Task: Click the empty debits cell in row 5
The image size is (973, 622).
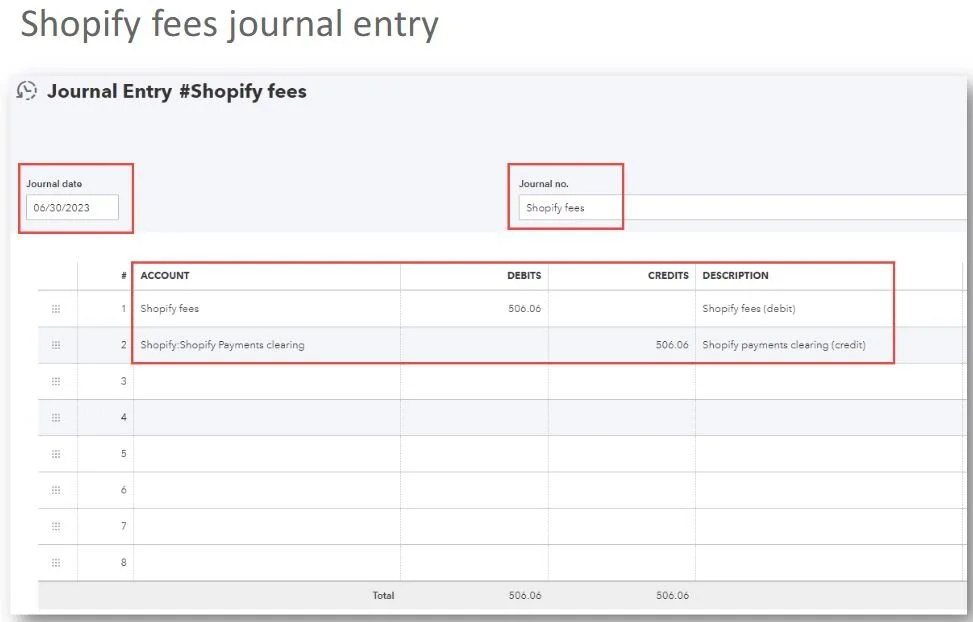Action: click(x=475, y=454)
